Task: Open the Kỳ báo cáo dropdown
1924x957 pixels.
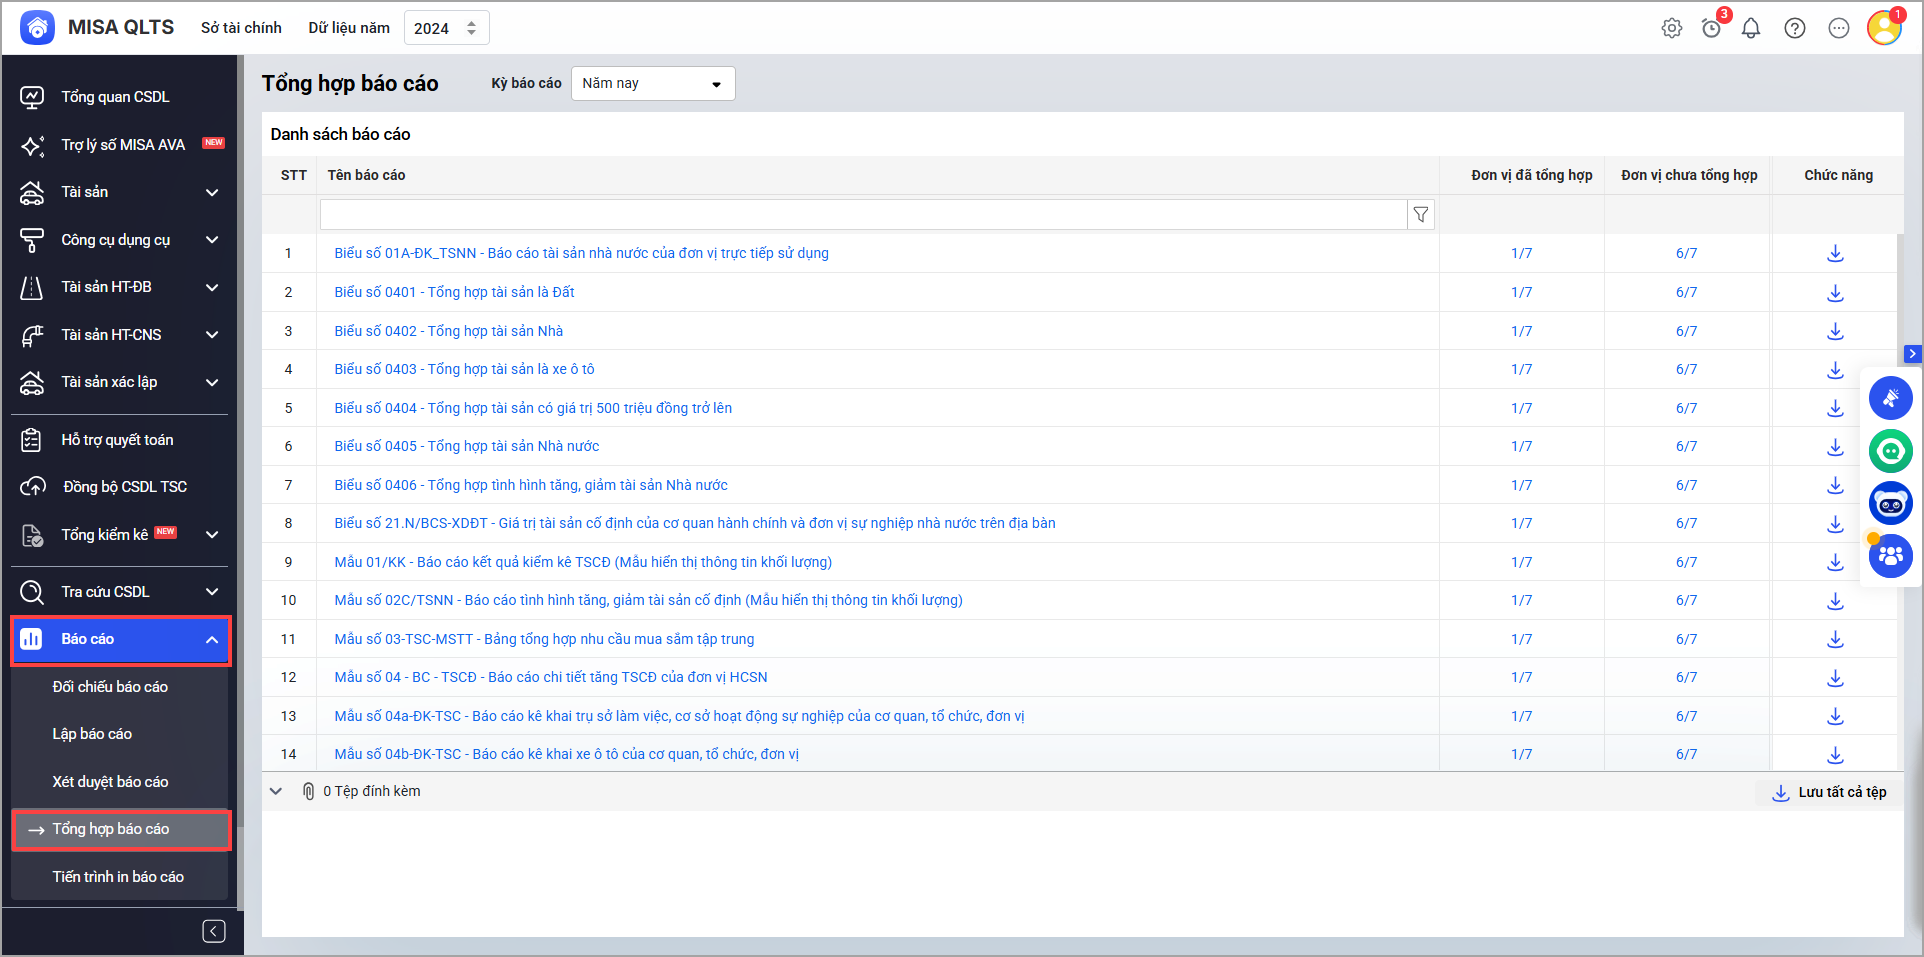Action: pyautogui.click(x=652, y=84)
